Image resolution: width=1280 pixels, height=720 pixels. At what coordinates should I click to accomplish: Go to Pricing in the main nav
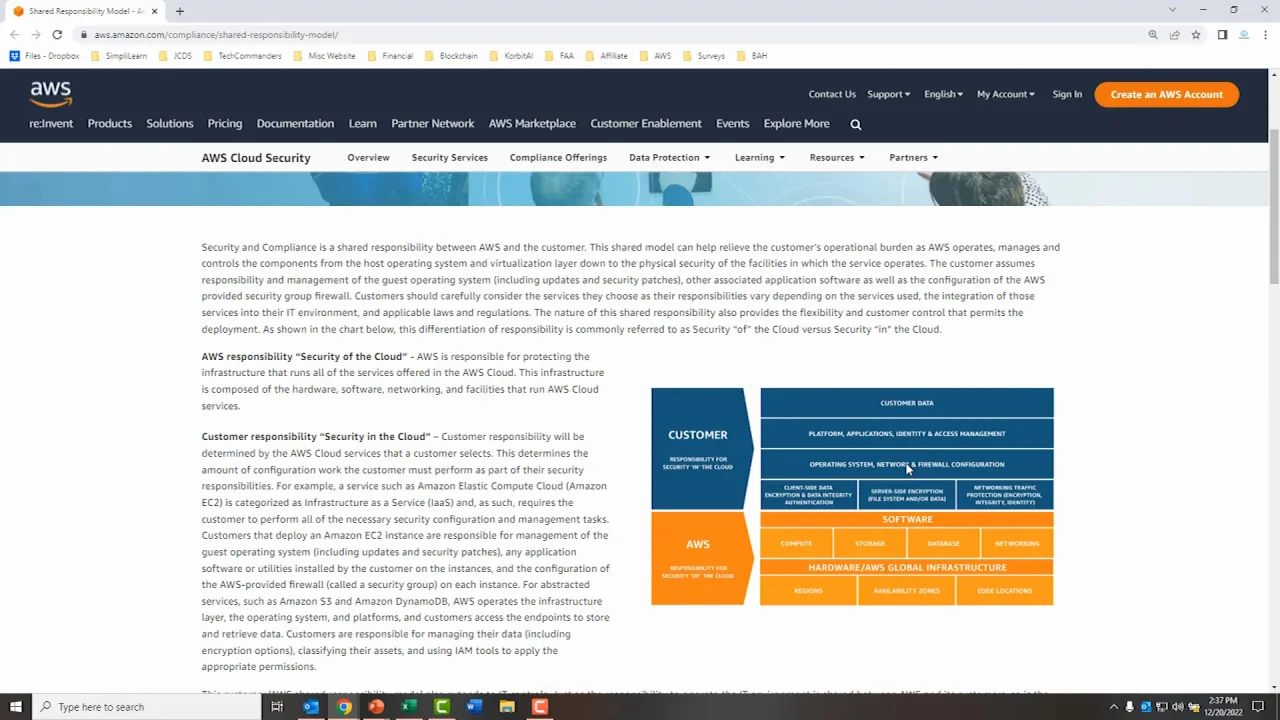pyautogui.click(x=225, y=123)
